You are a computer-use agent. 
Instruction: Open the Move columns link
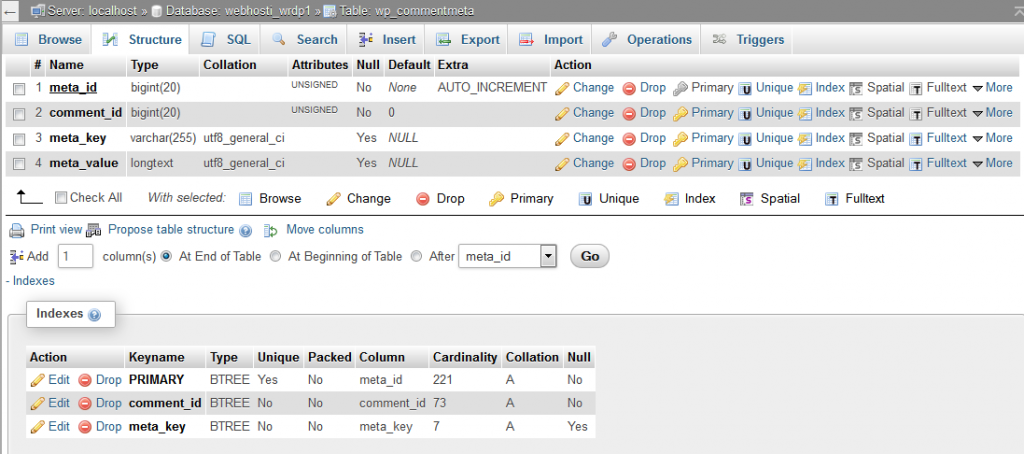[x=324, y=230]
